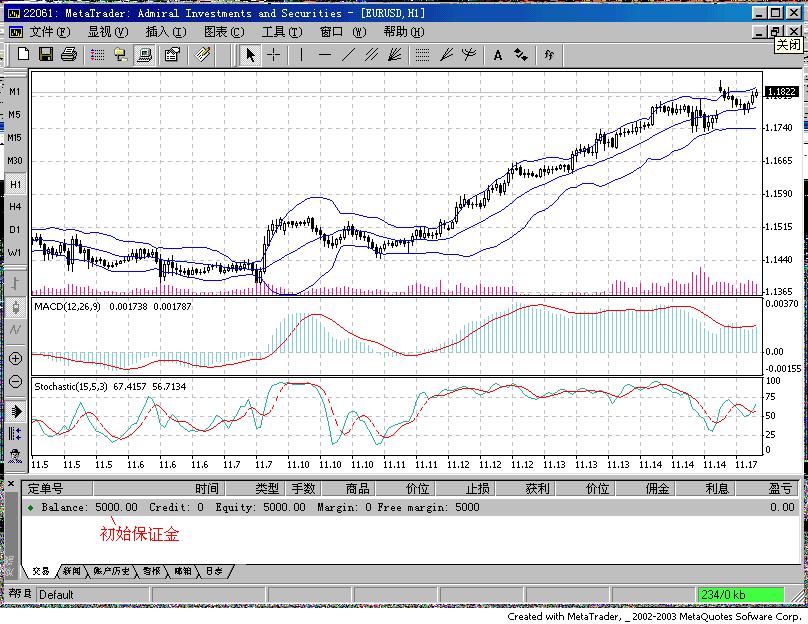The image size is (808, 624).
Task: Select the vertical line drawing tool
Action: point(301,55)
